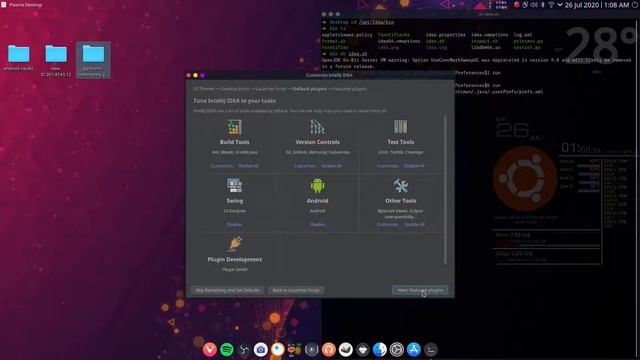This screenshot has height=360, width=640.
Task: Open the blue App Store dock icon
Action: tap(413, 349)
